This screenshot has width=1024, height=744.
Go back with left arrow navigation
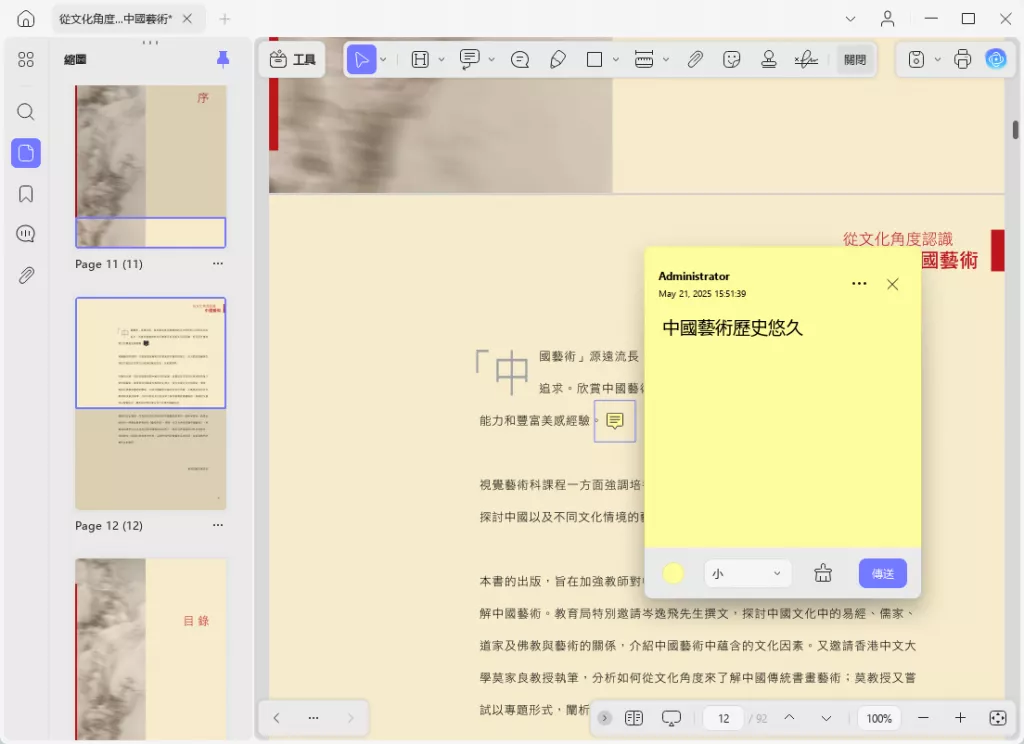tap(276, 718)
